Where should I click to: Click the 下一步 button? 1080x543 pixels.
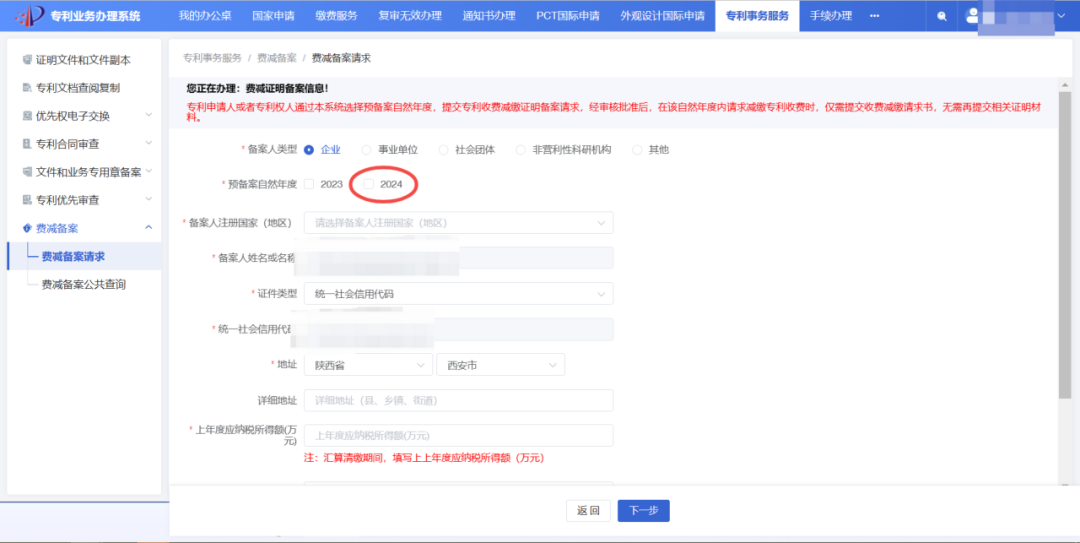tap(643, 511)
